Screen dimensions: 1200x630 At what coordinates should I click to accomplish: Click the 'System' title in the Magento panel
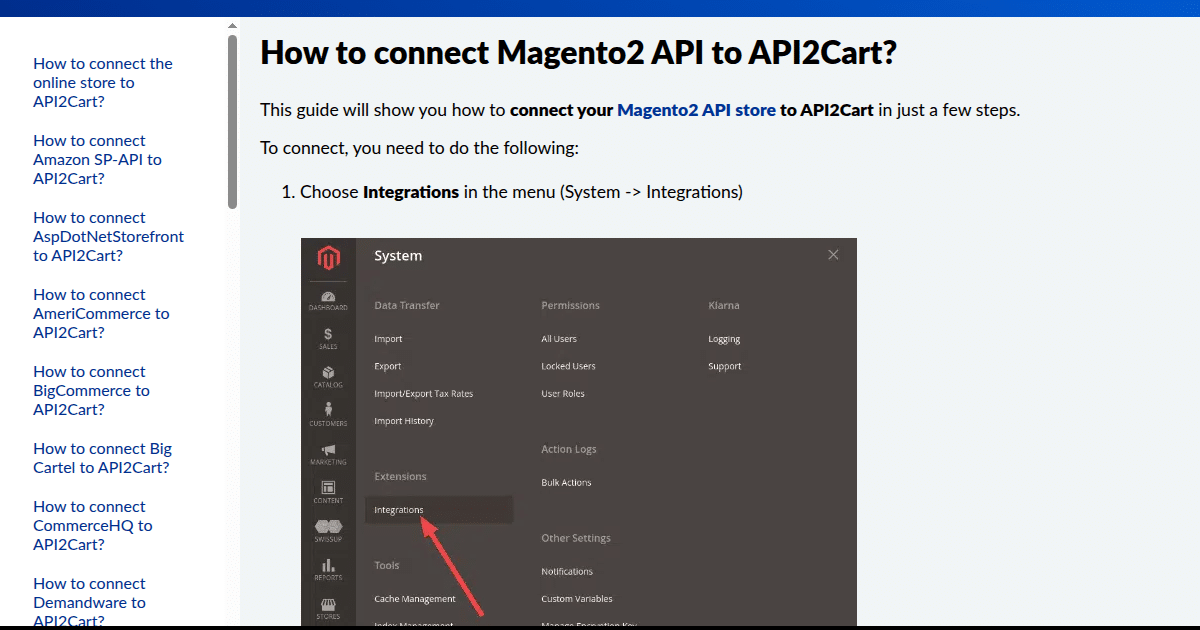pos(398,256)
